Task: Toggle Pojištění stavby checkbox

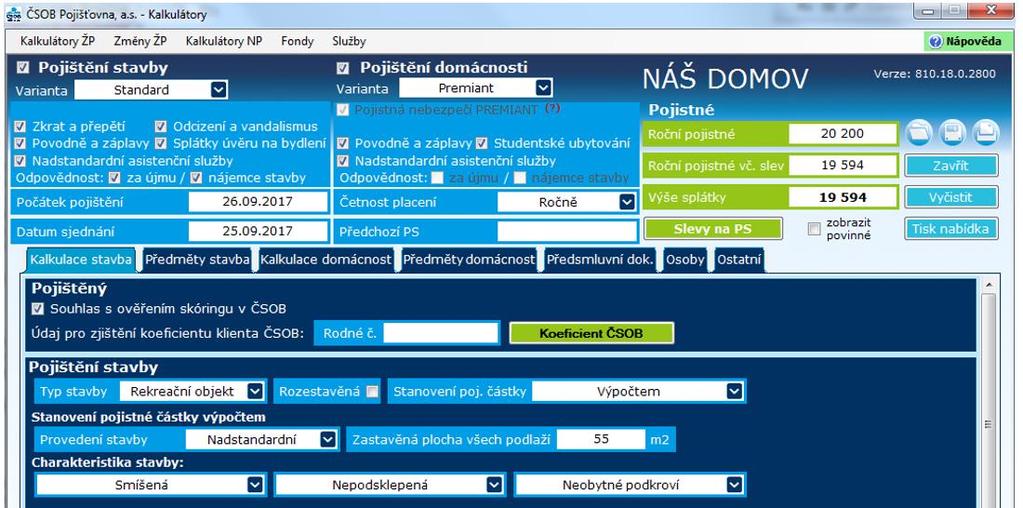Action: click(x=23, y=67)
